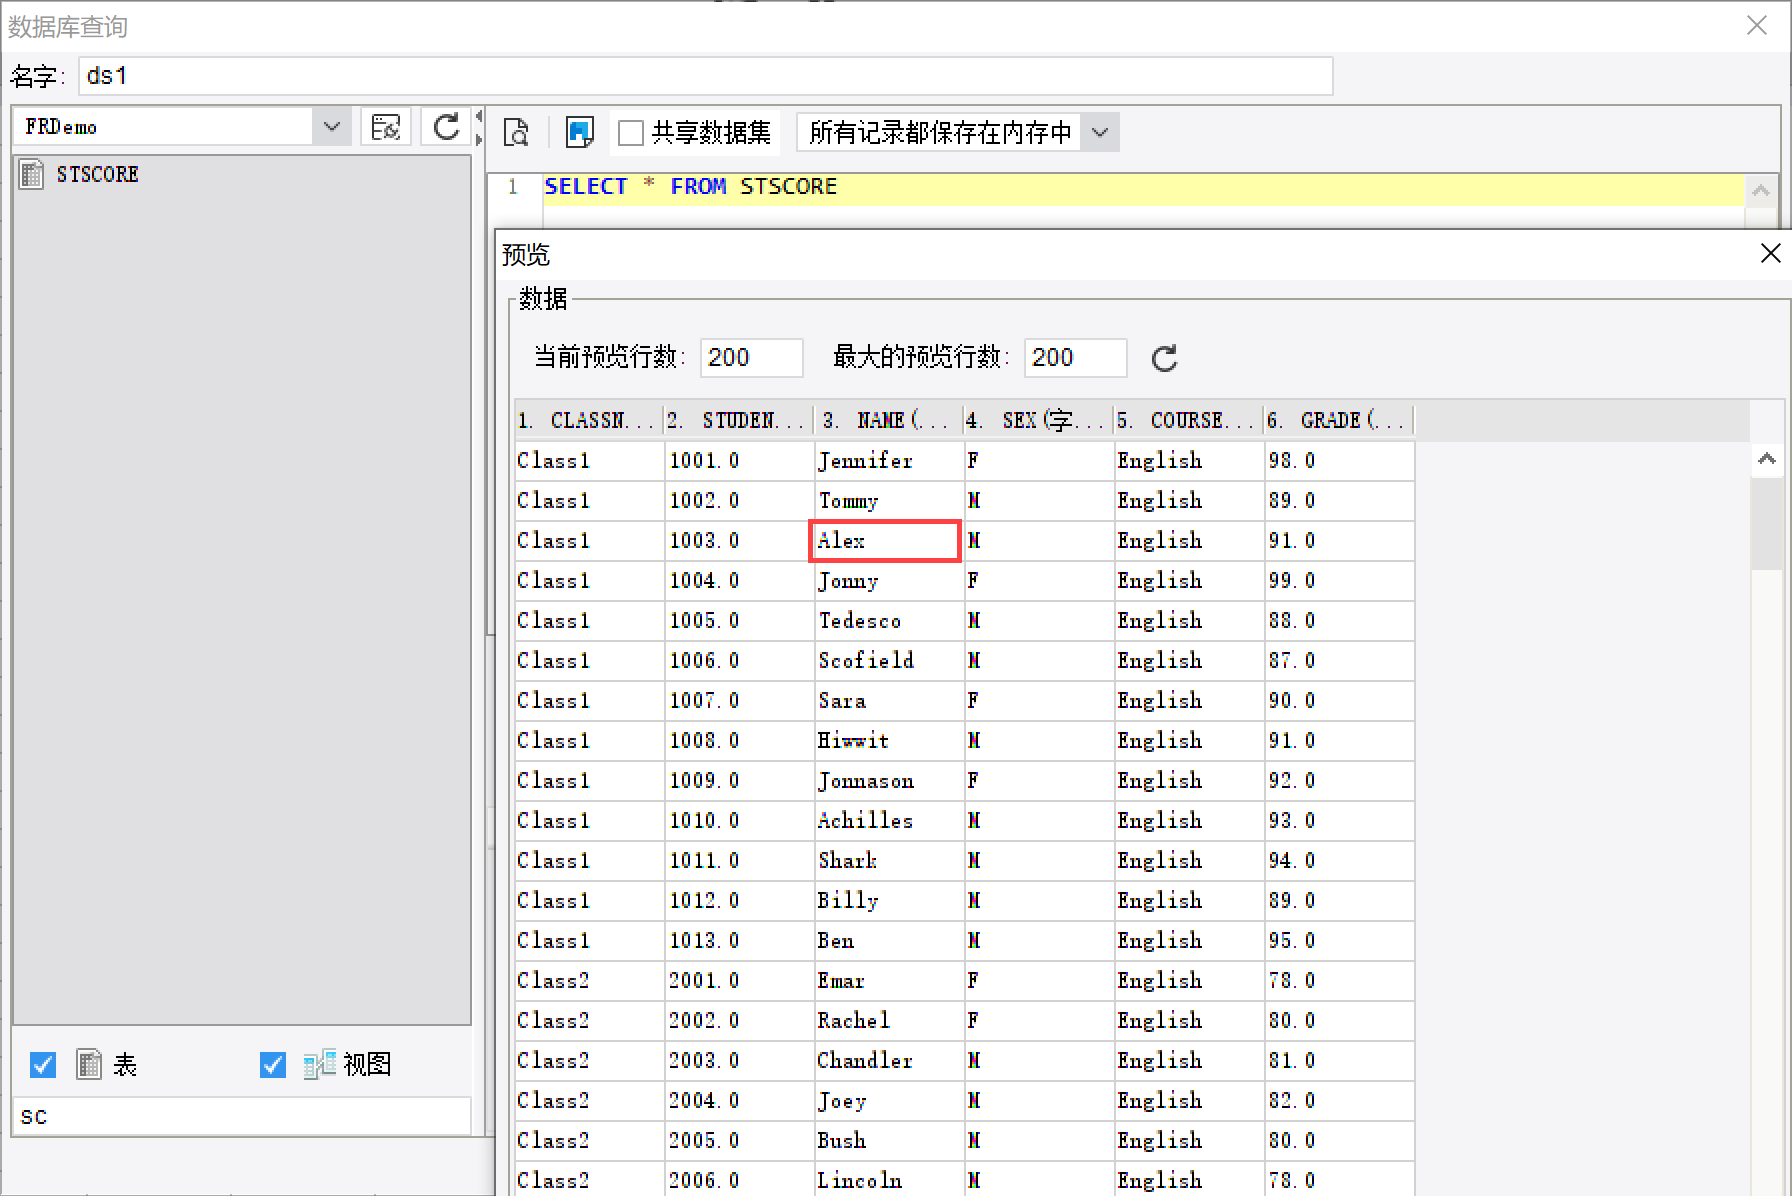
Task: Click the grade cell 95.0
Action: pos(1339,941)
